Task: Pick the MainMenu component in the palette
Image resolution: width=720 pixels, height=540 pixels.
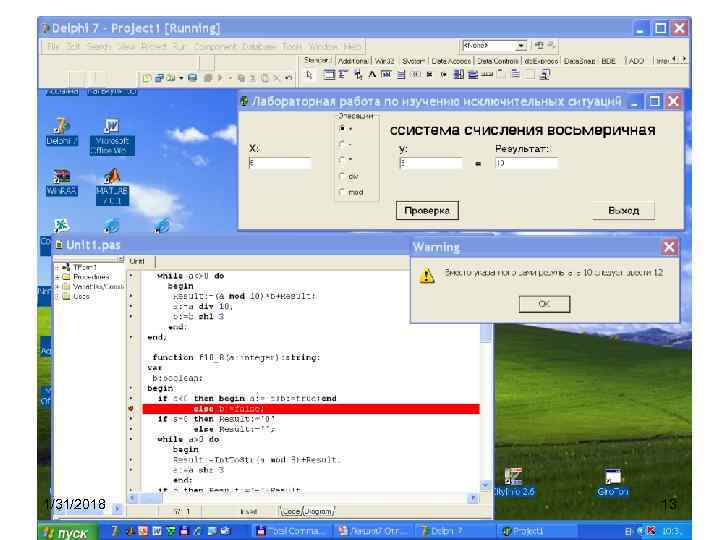Action: (343, 74)
